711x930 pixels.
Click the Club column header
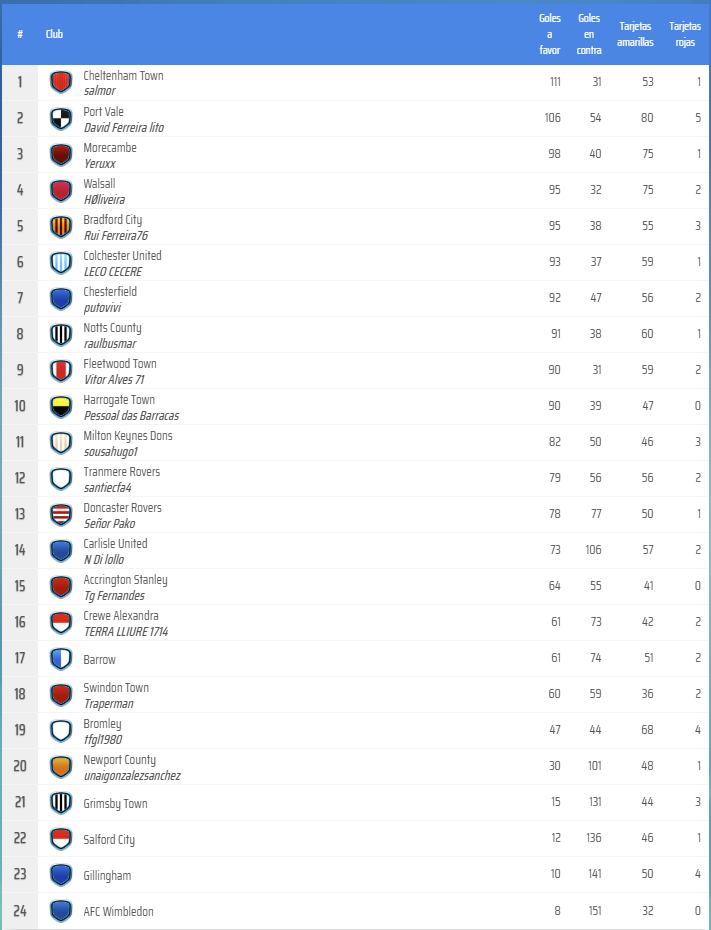tap(54, 34)
